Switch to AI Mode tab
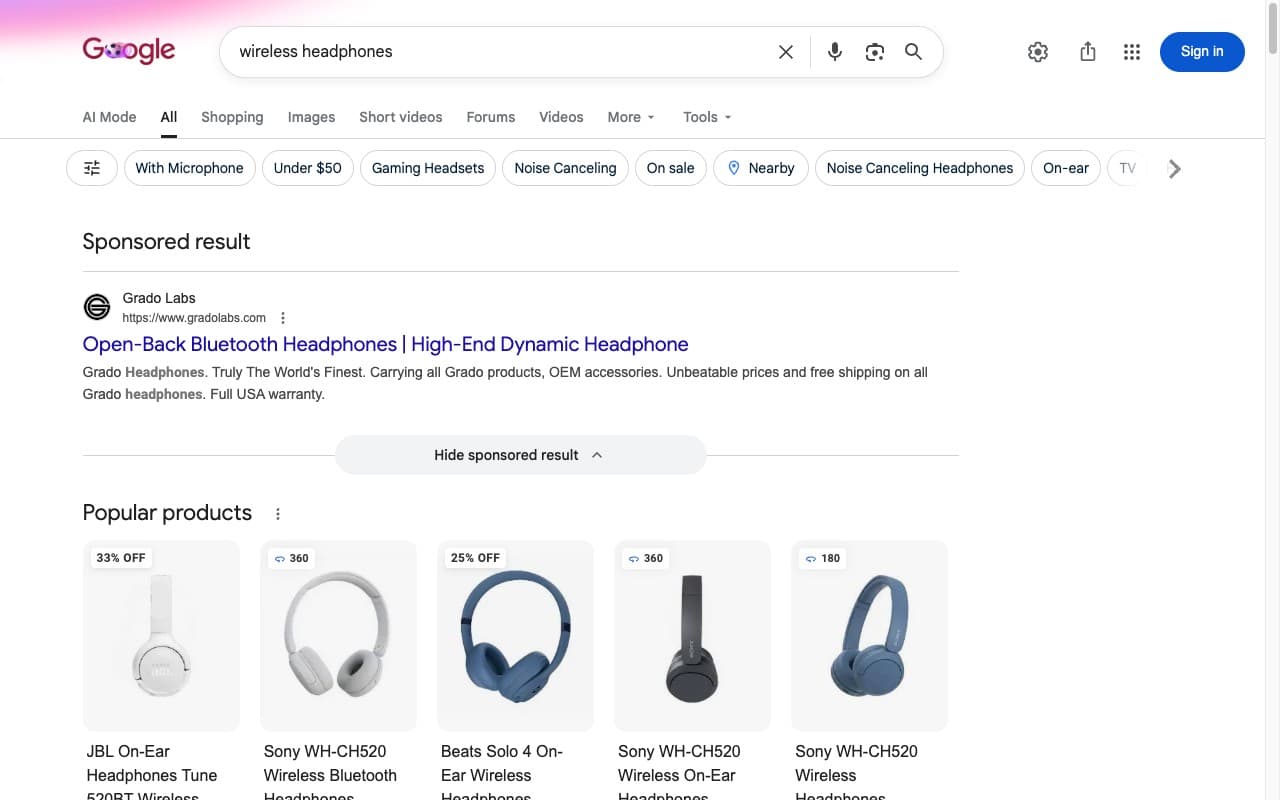Image resolution: width=1280 pixels, height=800 pixels. [x=109, y=117]
